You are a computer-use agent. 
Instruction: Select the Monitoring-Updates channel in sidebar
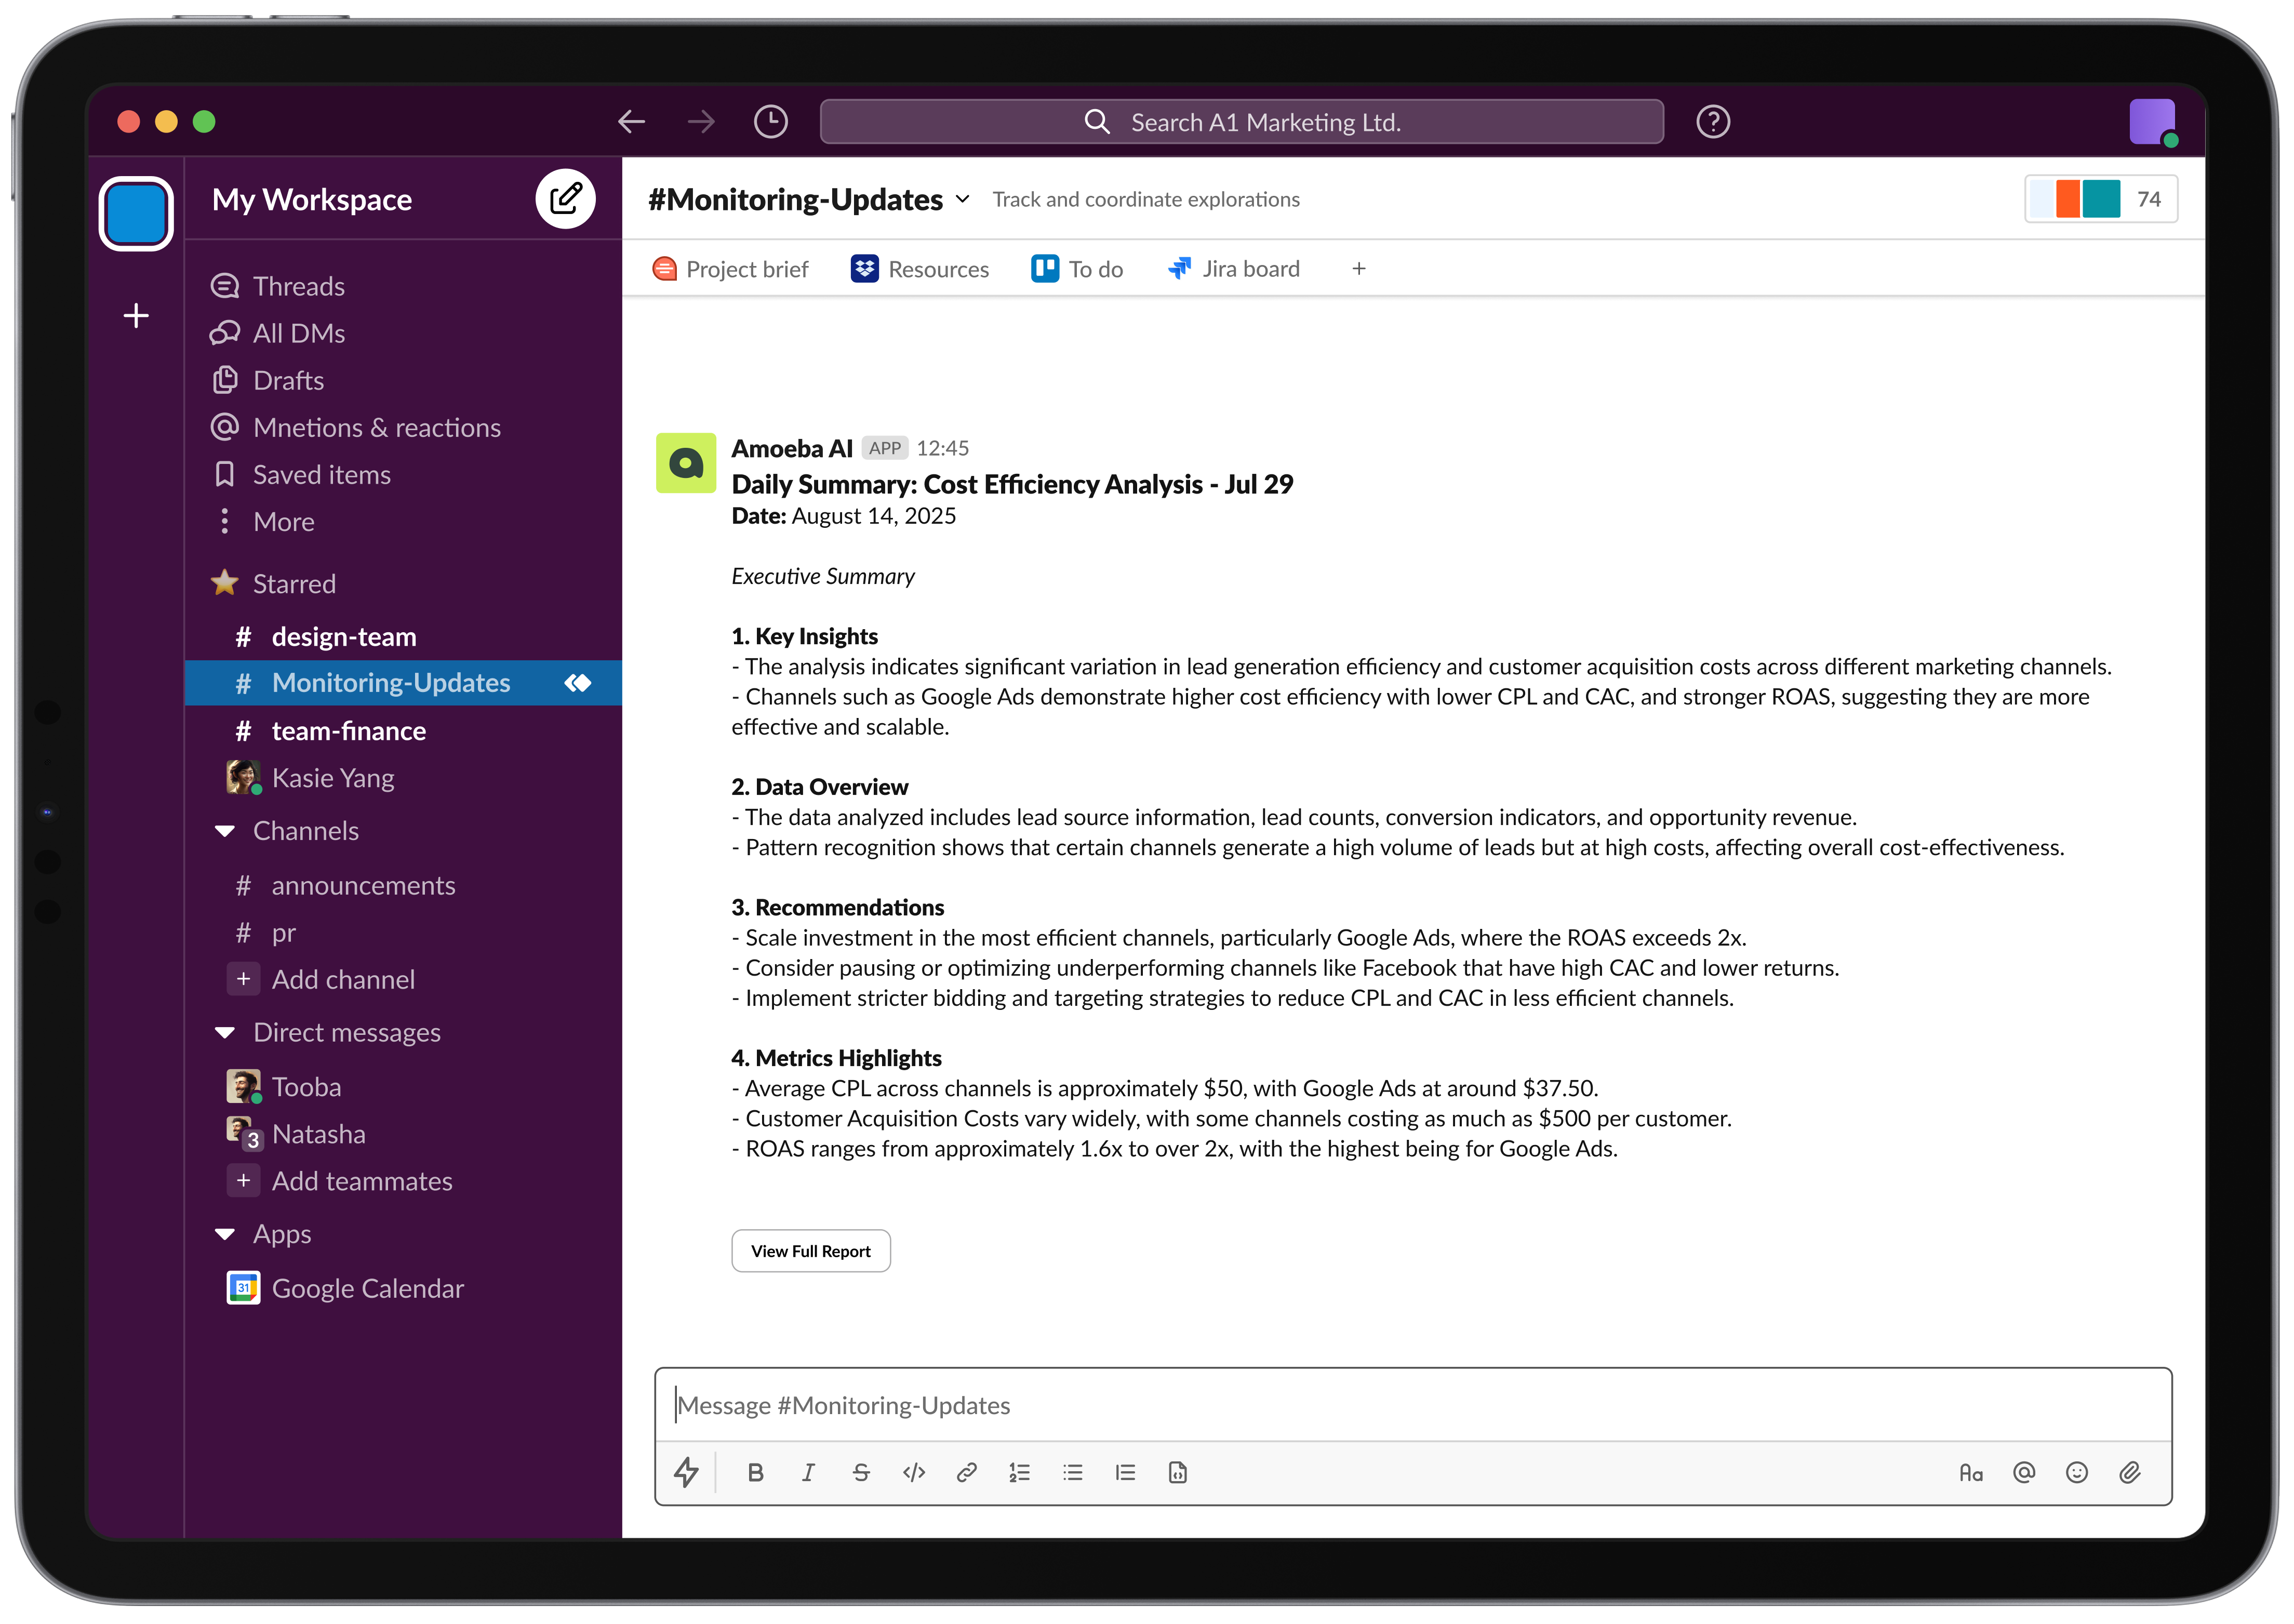click(x=403, y=683)
